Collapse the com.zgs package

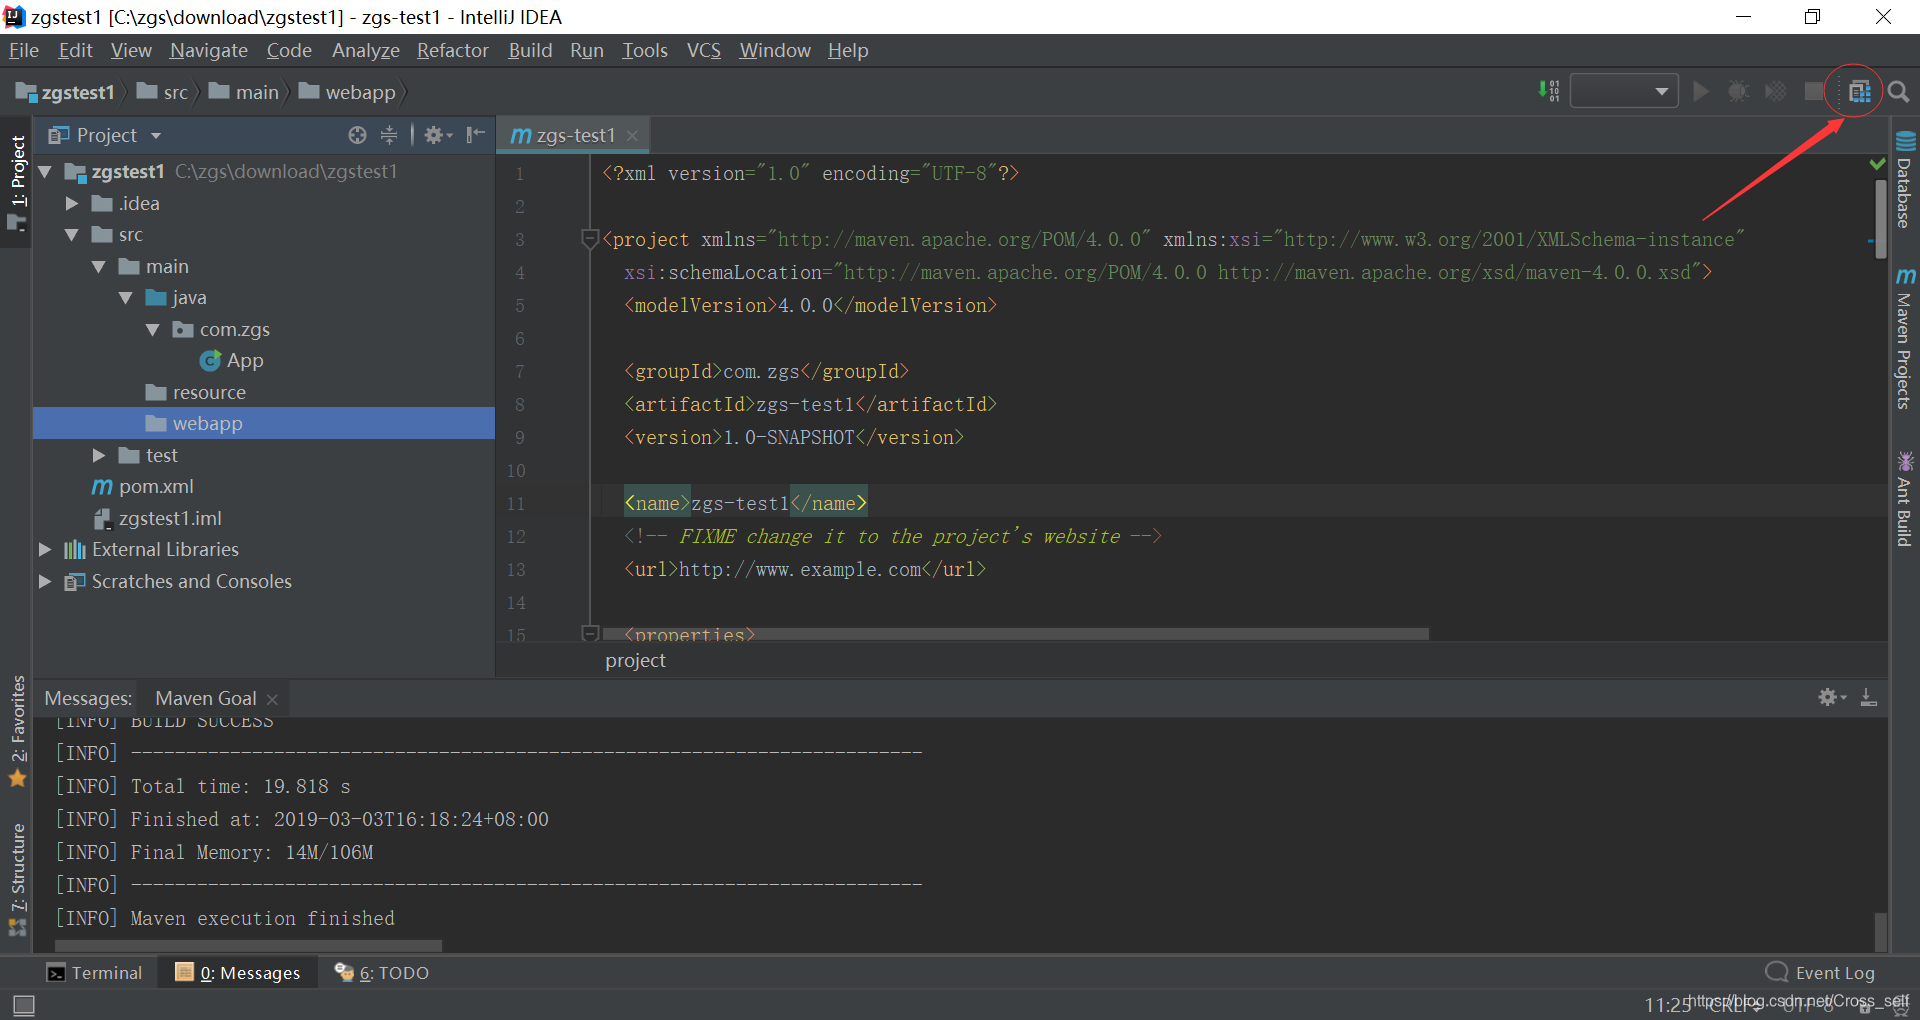[153, 330]
